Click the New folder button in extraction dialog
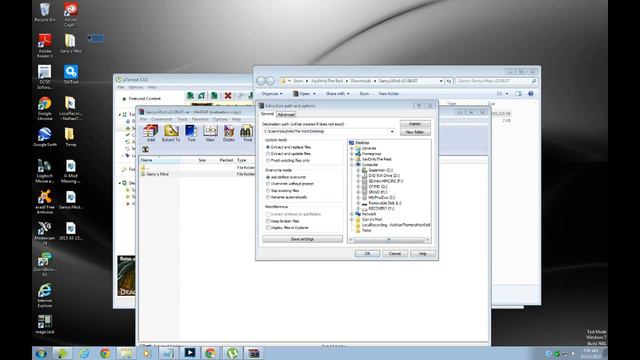The image size is (640, 360). (415, 132)
